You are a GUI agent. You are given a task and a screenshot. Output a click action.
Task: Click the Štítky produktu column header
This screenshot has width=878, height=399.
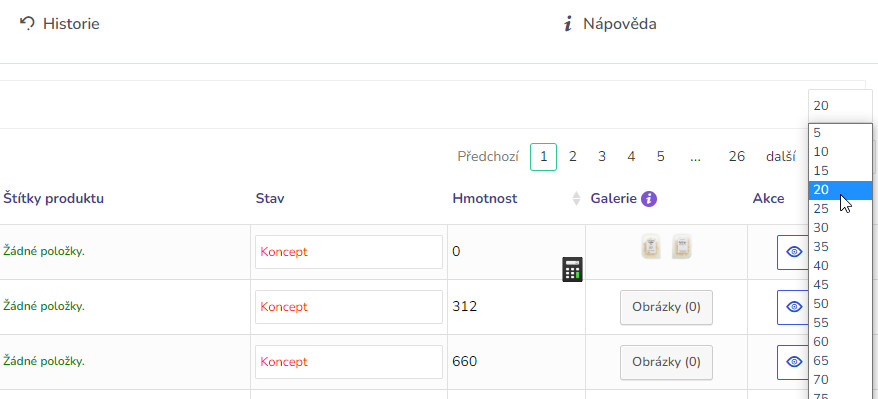pyautogui.click(x=54, y=198)
